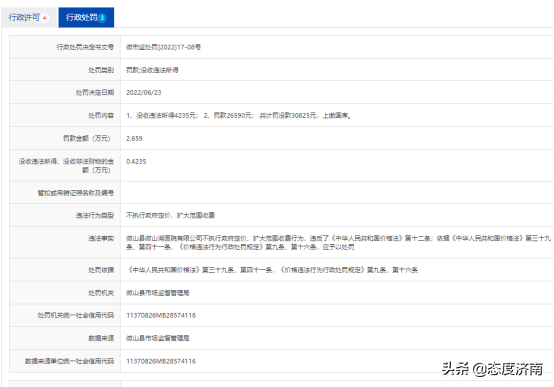Click the 违法行为类型 label
The width and height of the screenshot is (554, 387).
tap(95, 215)
